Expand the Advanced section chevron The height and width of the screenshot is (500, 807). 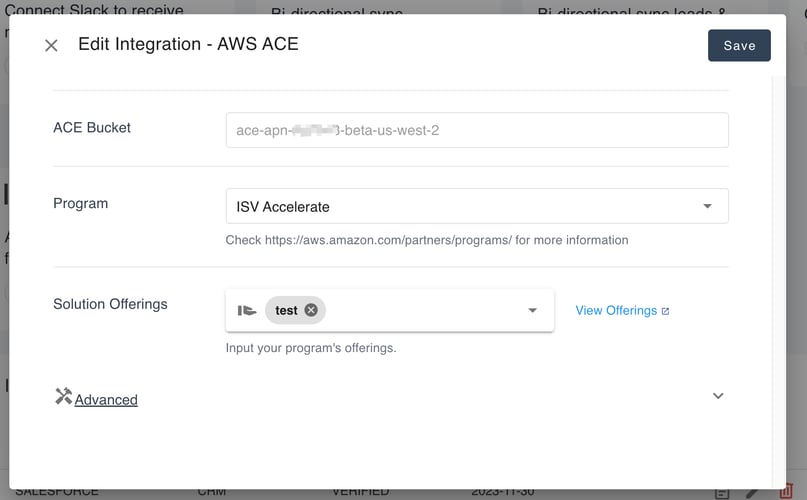(717, 396)
